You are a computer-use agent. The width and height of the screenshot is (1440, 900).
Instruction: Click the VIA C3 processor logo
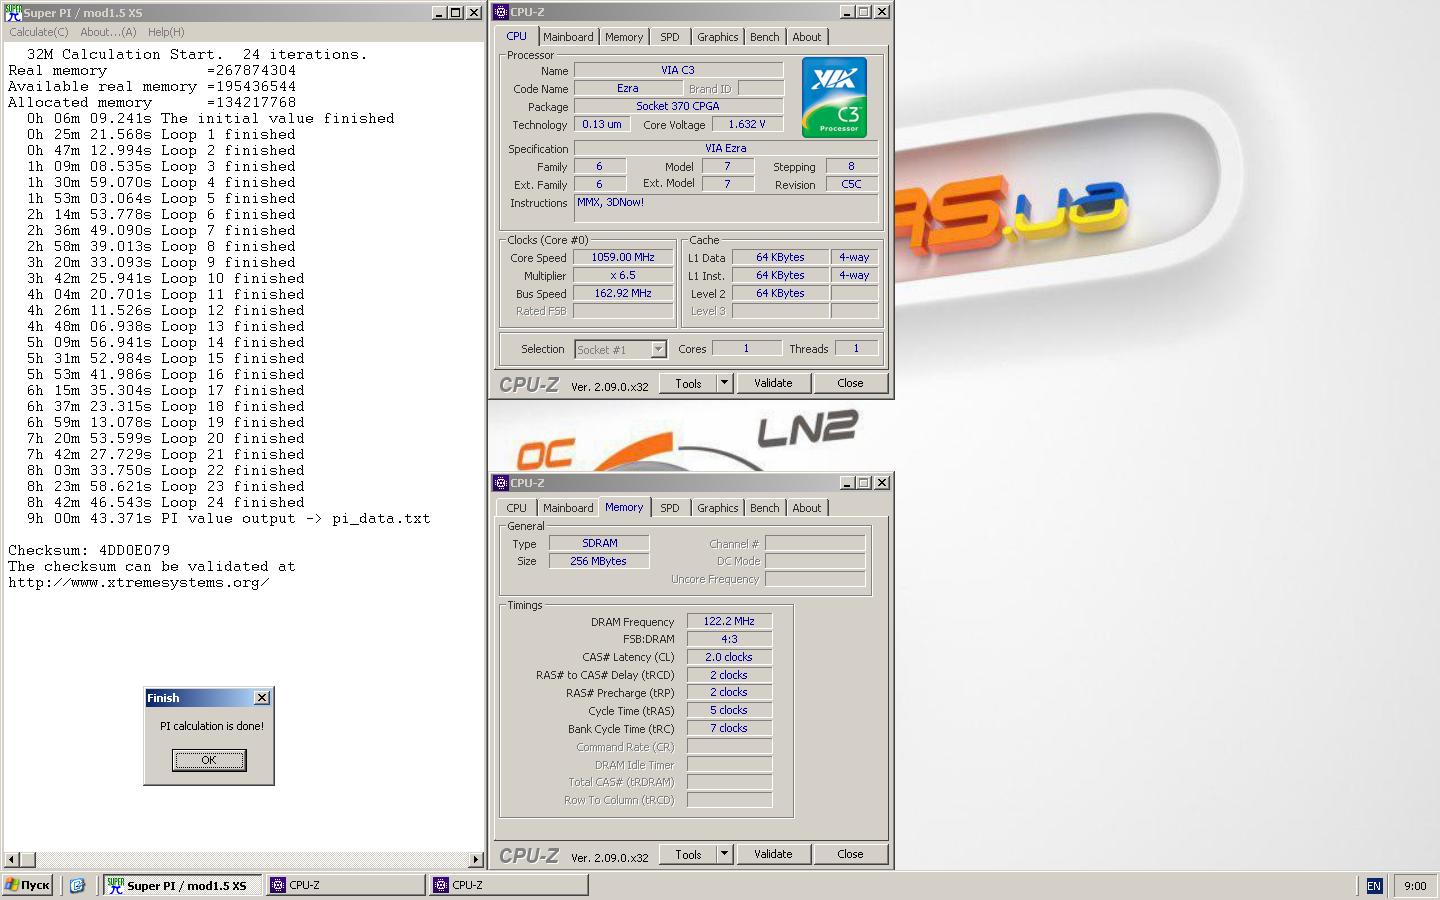[834, 97]
